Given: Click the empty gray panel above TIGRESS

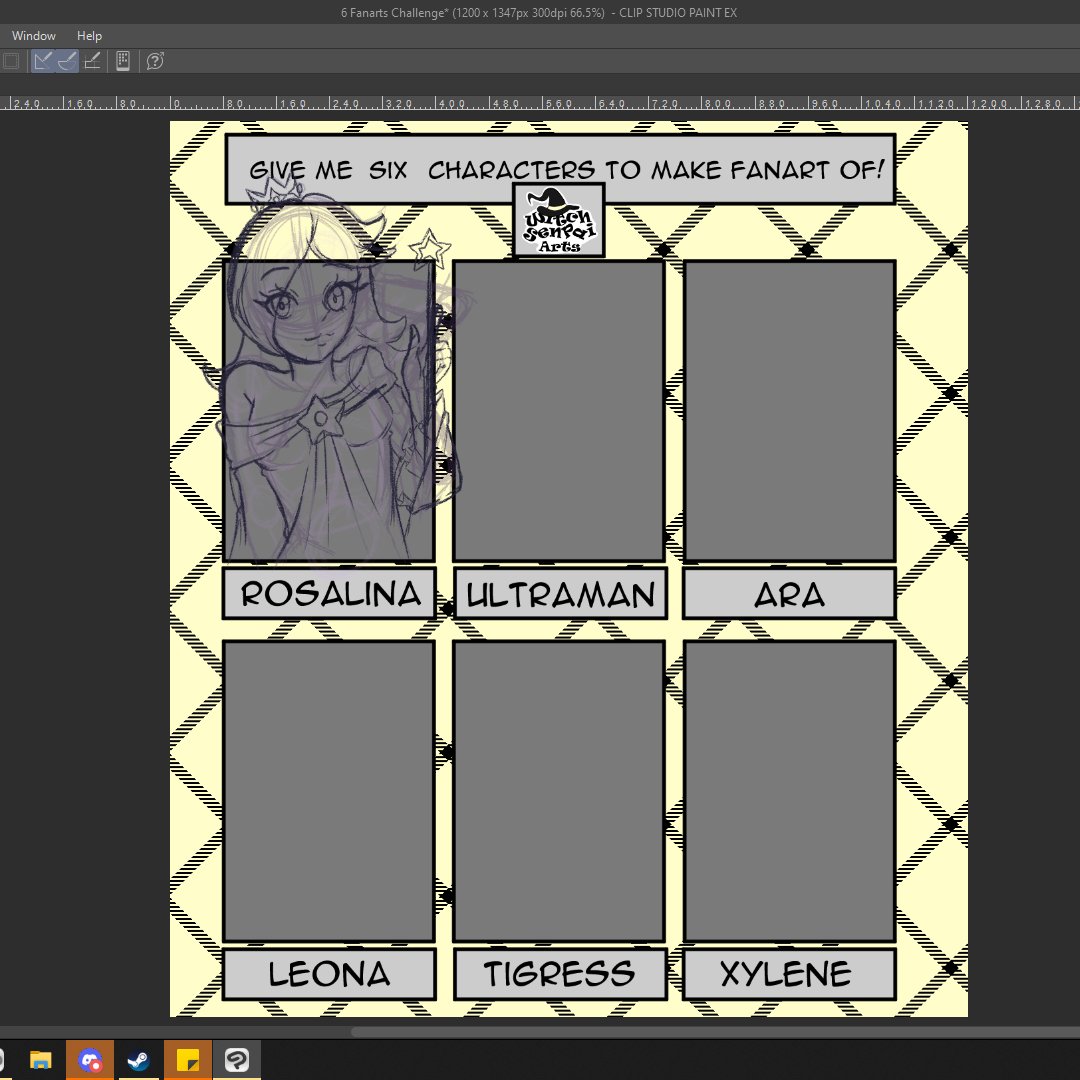Looking at the screenshot, I should click(x=559, y=791).
